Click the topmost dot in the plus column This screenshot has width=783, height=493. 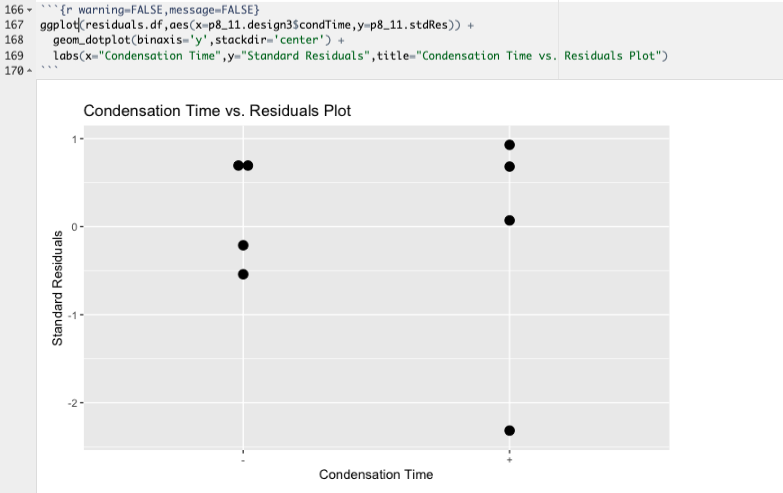510,145
